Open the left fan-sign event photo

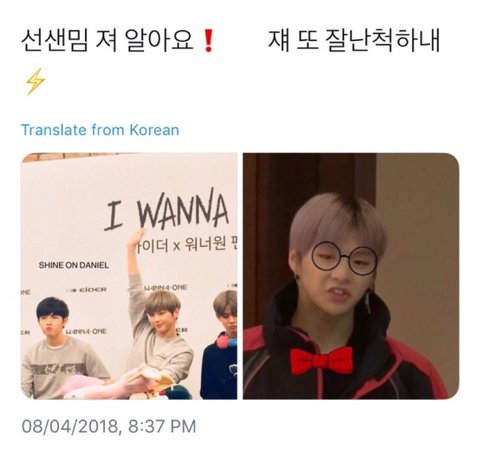(129, 276)
